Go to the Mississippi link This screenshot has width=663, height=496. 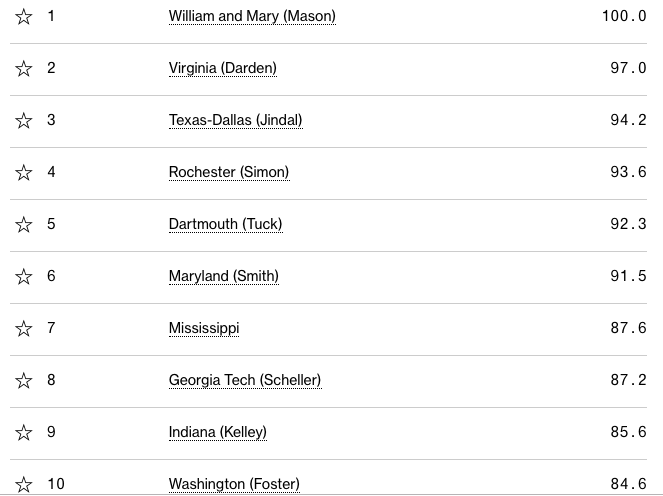pyautogui.click(x=204, y=328)
